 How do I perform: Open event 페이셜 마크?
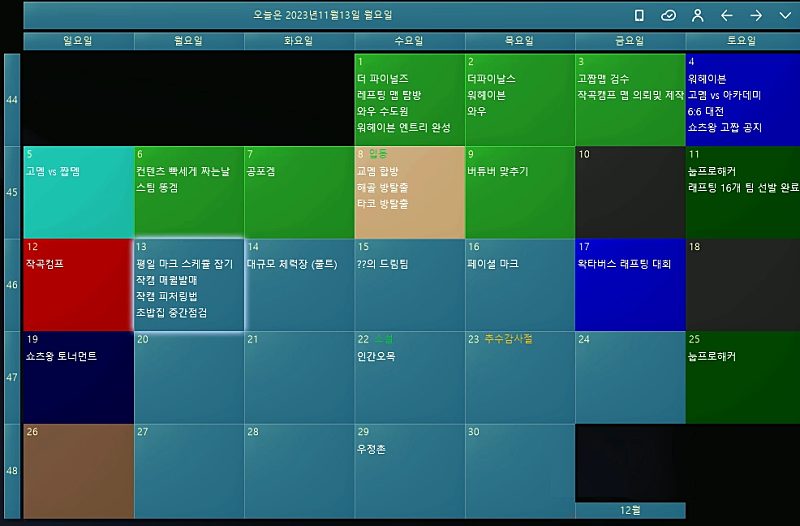pyautogui.click(x=493, y=264)
